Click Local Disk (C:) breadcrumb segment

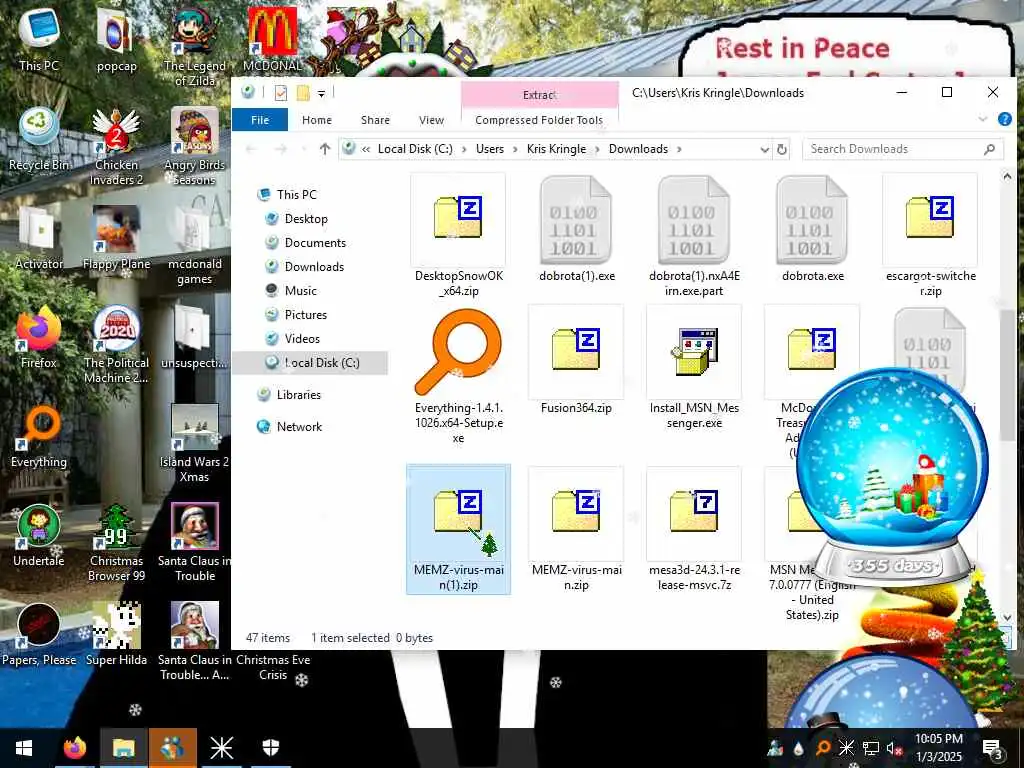pos(415,149)
